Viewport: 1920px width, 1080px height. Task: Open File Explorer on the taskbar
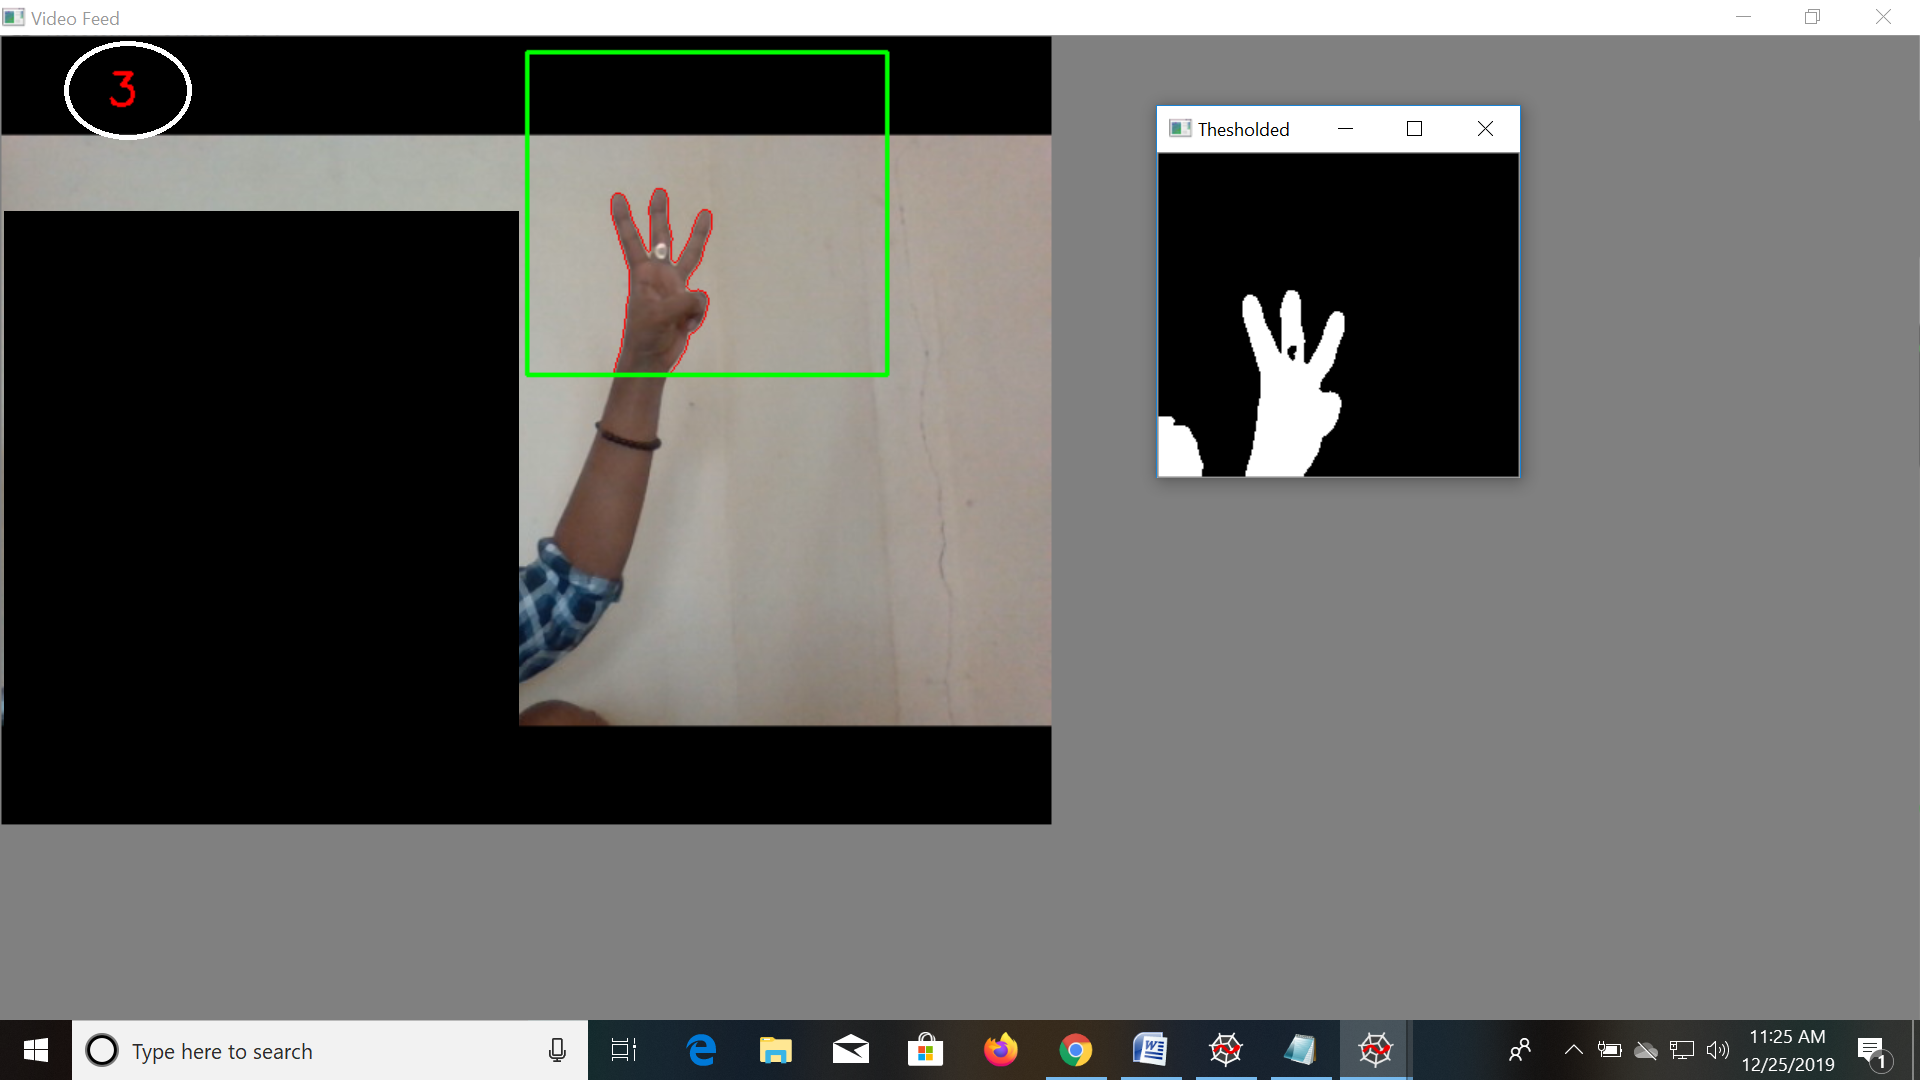pyautogui.click(x=775, y=1050)
